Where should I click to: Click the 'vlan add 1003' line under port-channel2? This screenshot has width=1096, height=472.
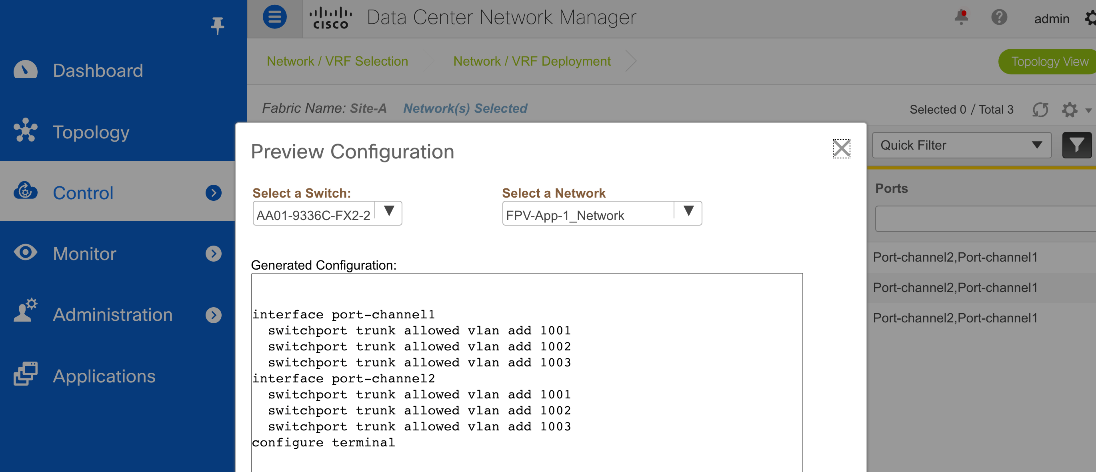tap(419, 427)
